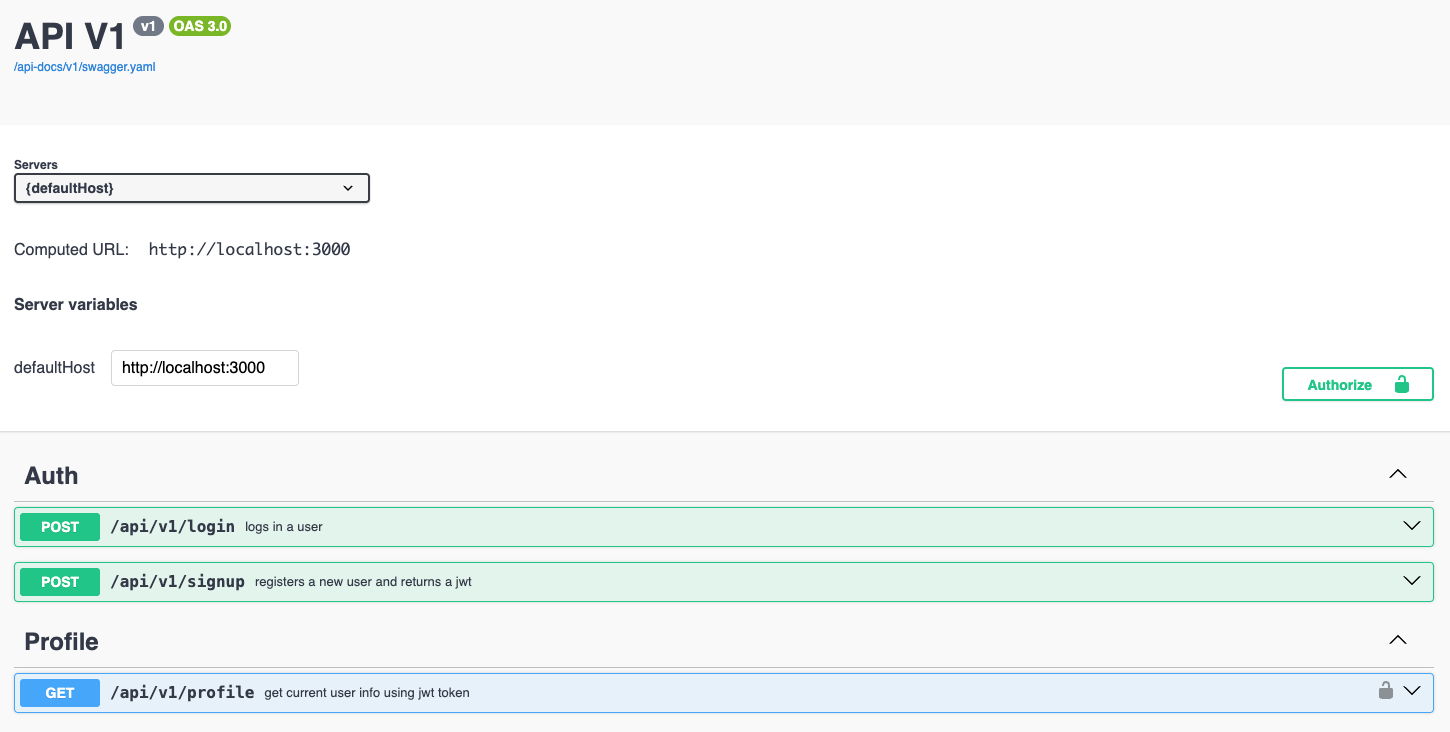Click the GET badge for profile endpoint
Image resolution: width=1450 pixels, height=732 pixels.
click(x=60, y=693)
